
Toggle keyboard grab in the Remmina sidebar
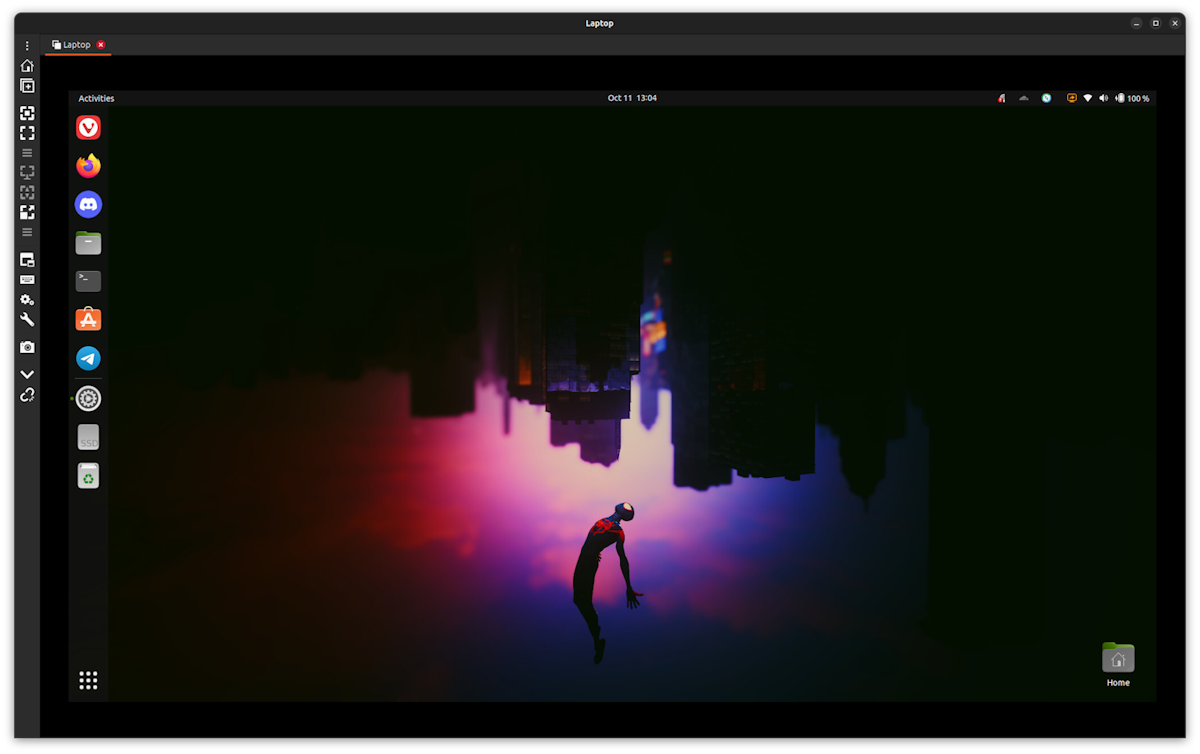coord(27,280)
